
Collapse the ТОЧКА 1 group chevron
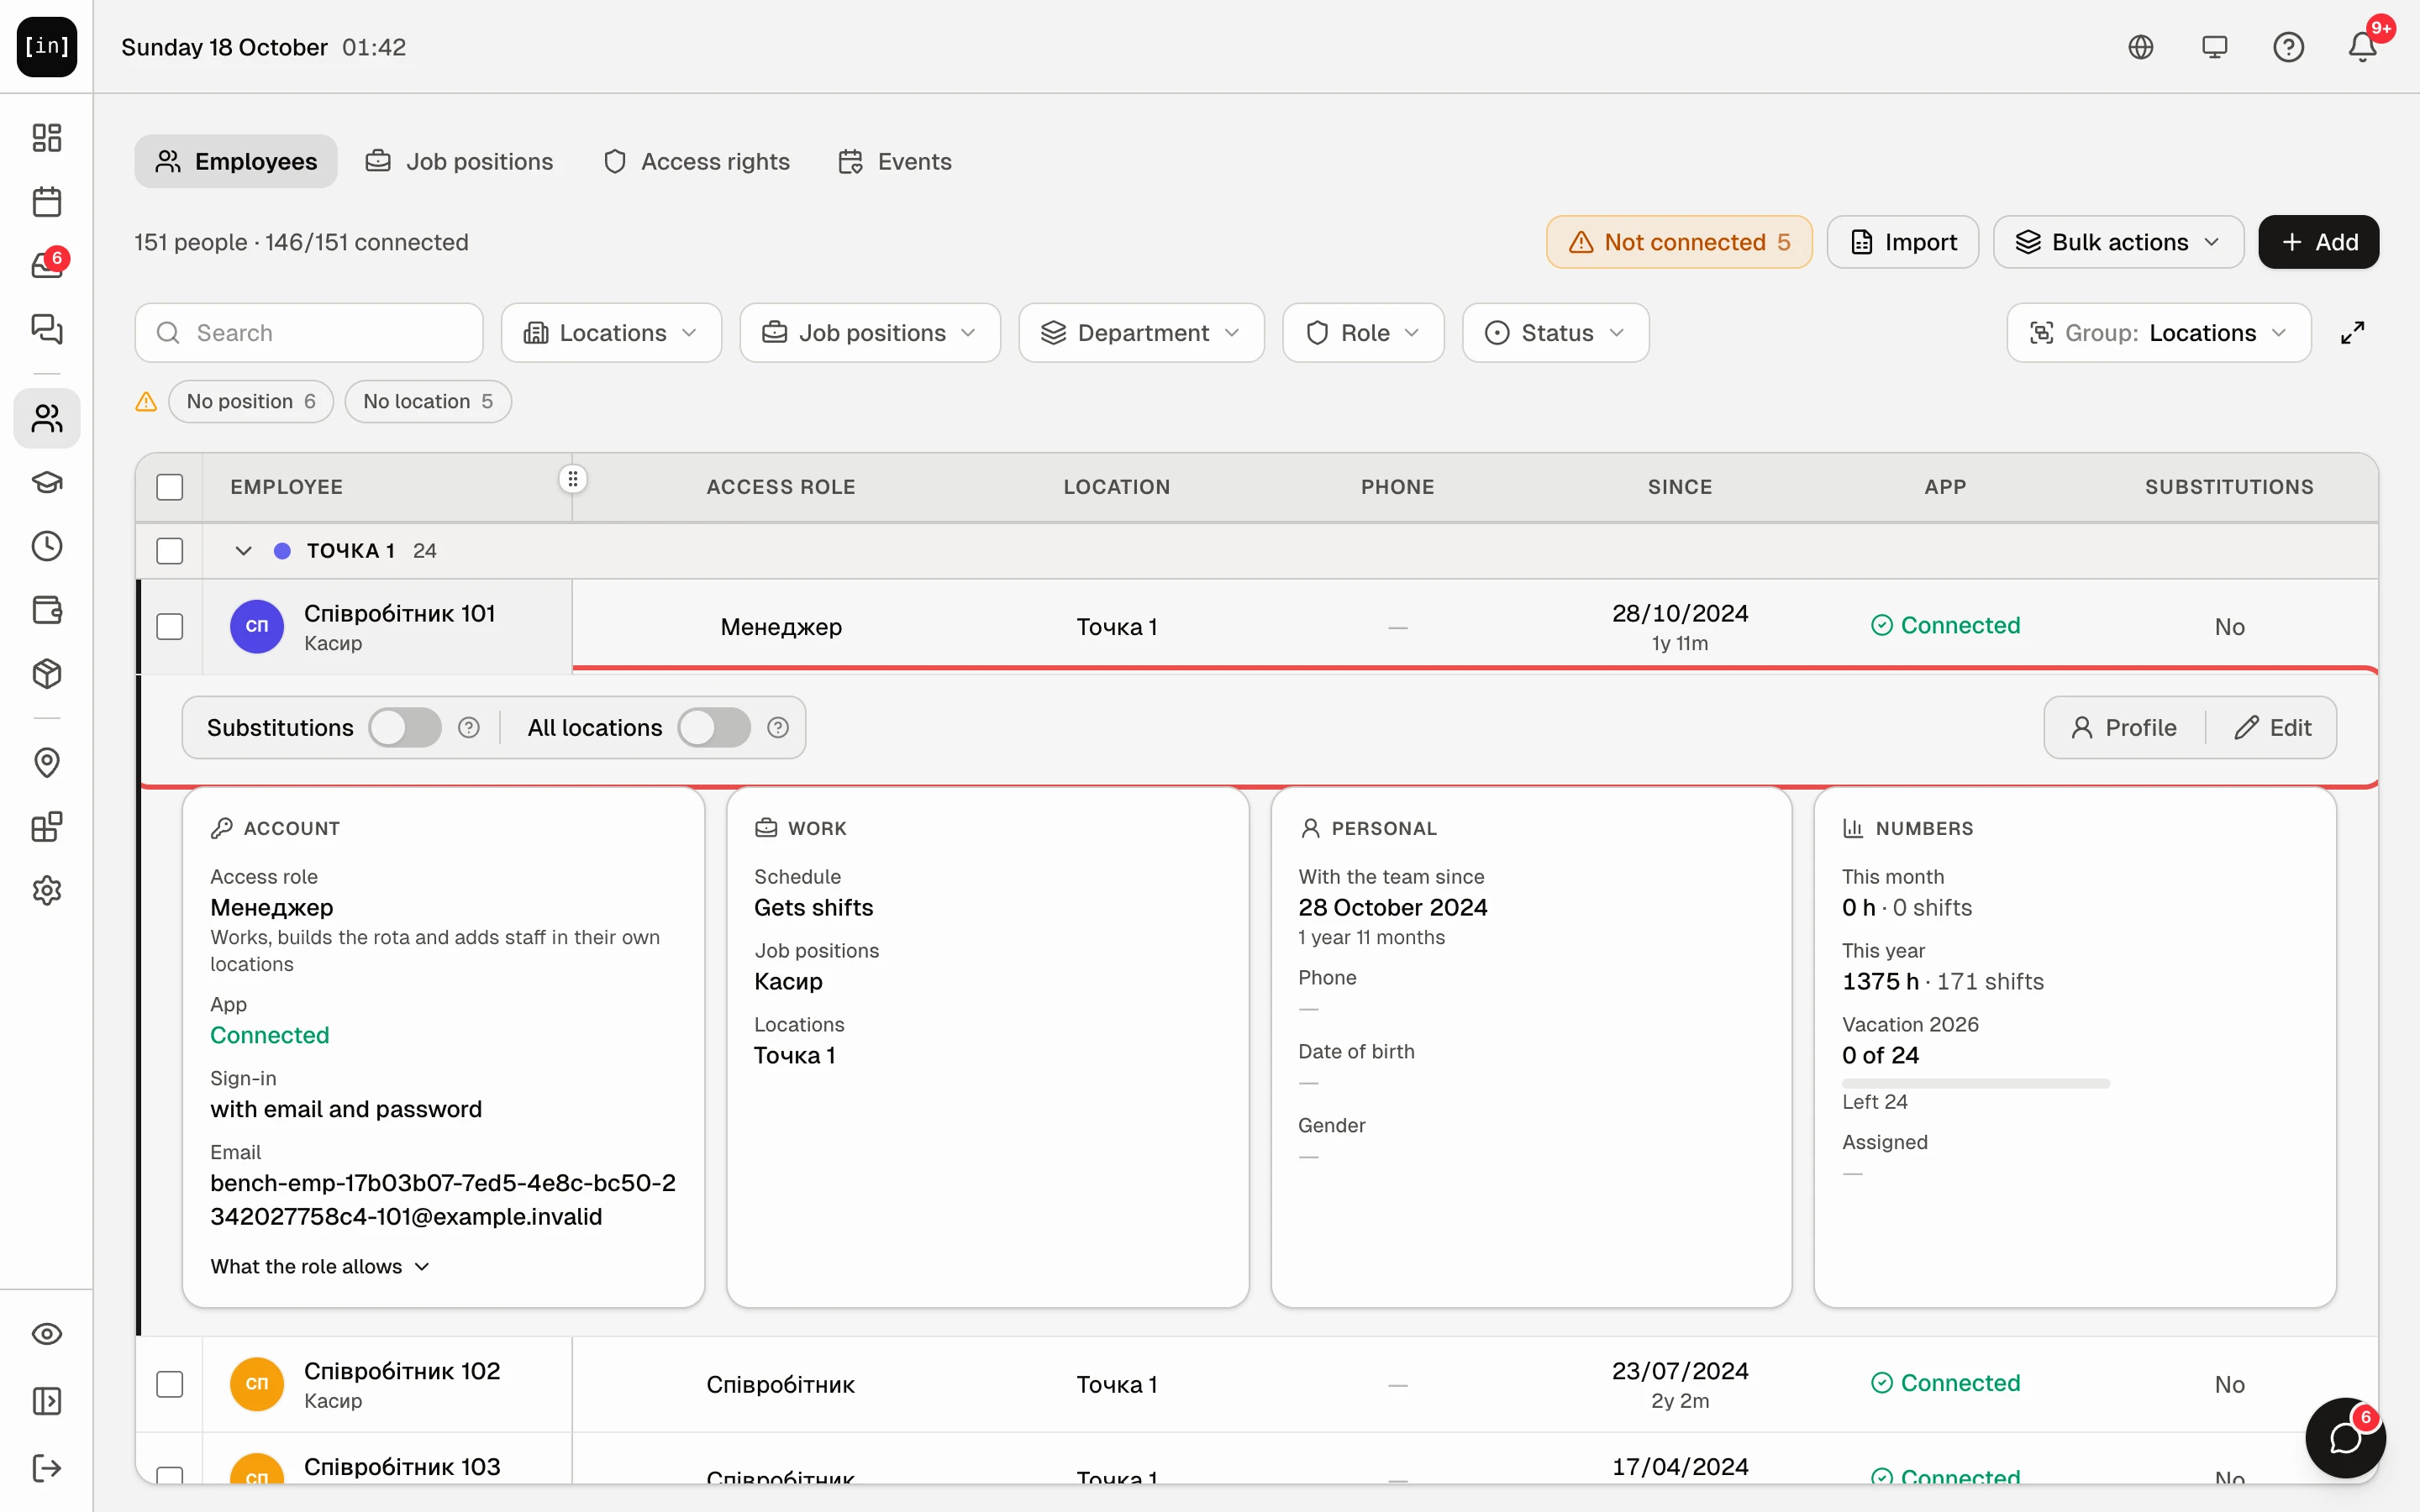click(243, 551)
